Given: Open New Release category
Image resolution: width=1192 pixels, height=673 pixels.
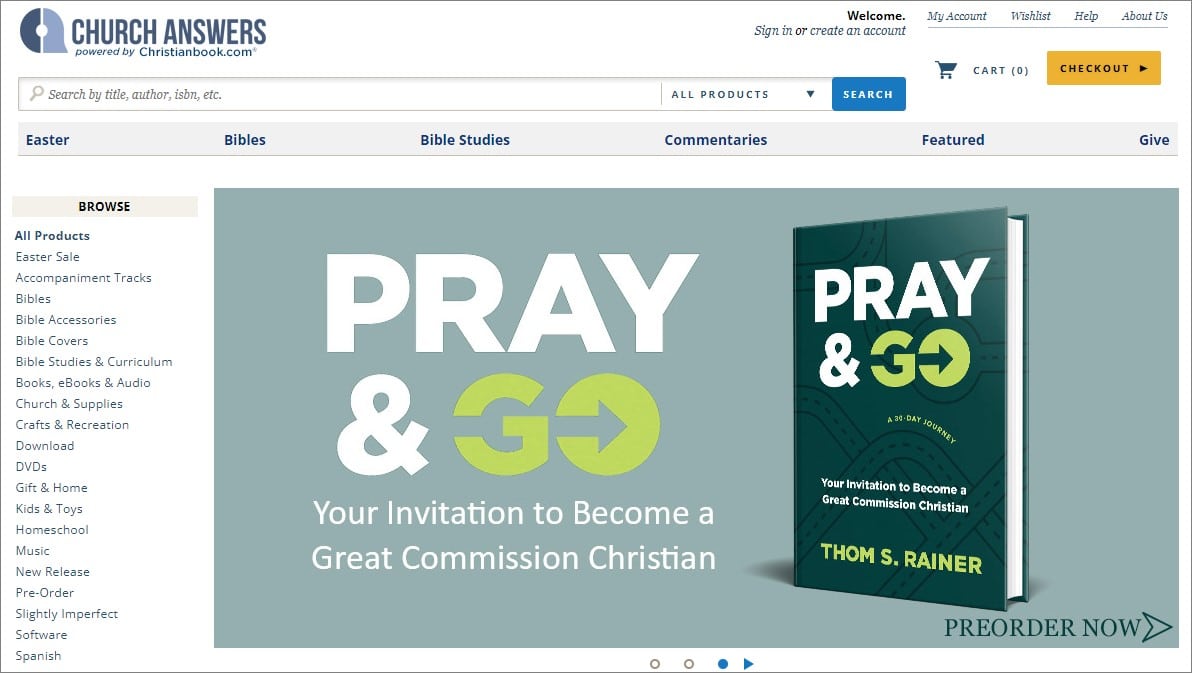Looking at the screenshot, I should pyautogui.click(x=52, y=572).
